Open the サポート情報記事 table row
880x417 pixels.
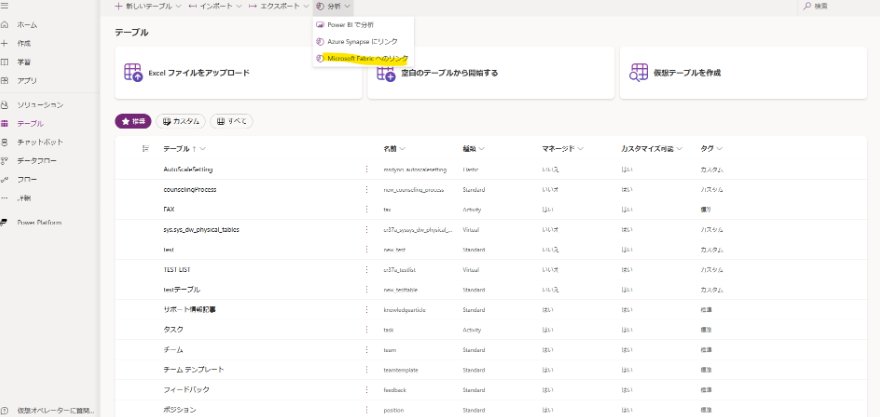491,309
